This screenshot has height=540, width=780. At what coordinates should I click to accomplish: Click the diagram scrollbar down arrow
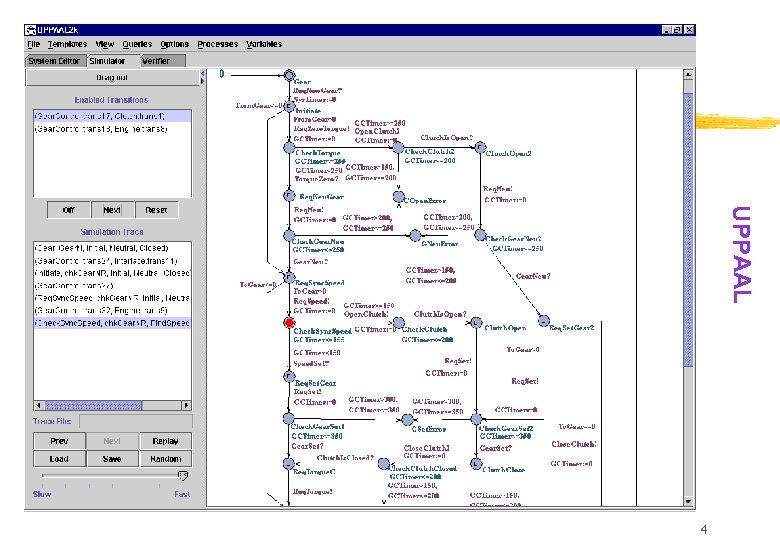tap(688, 501)
